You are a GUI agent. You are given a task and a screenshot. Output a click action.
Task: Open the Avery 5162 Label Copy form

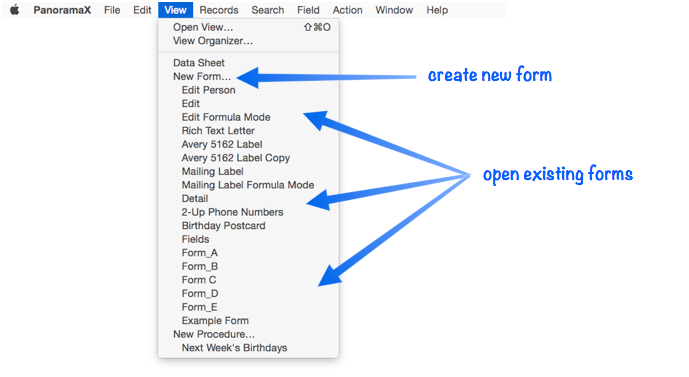249,158
